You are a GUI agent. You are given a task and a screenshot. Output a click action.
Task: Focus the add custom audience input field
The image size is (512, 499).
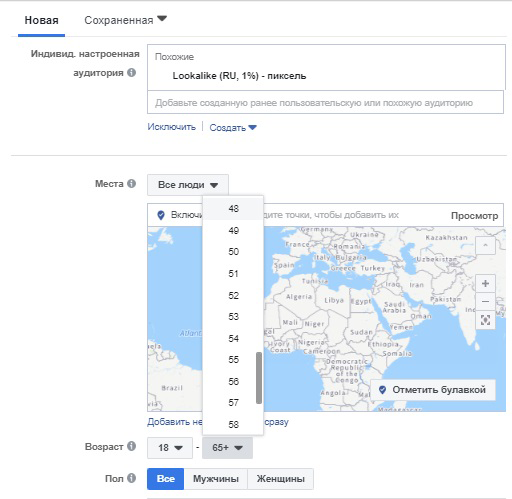point(325,103)
